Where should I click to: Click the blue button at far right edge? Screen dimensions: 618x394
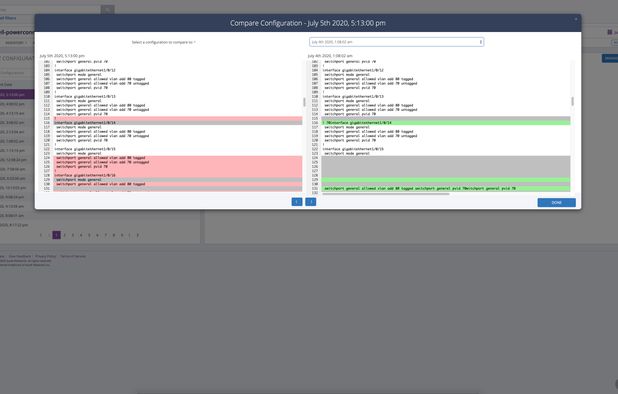tap(610, 58)
